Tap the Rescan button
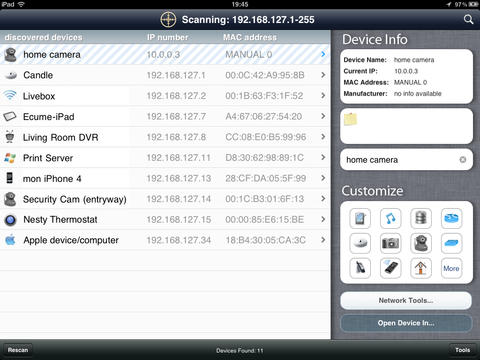 [x=18, y=350]
